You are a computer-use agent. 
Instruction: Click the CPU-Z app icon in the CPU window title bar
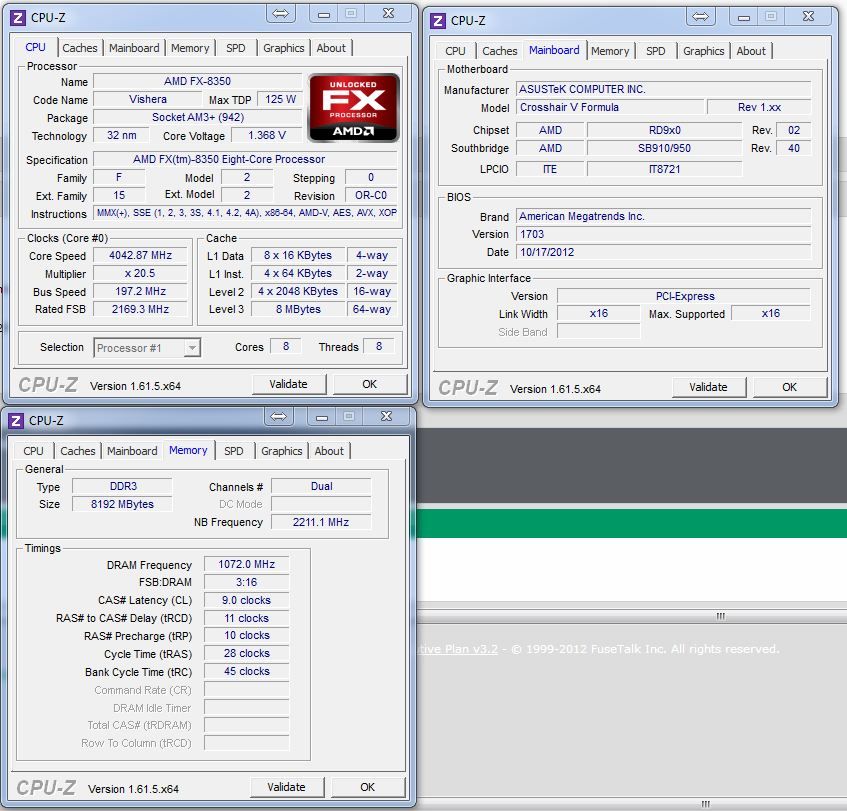point(18,18)
